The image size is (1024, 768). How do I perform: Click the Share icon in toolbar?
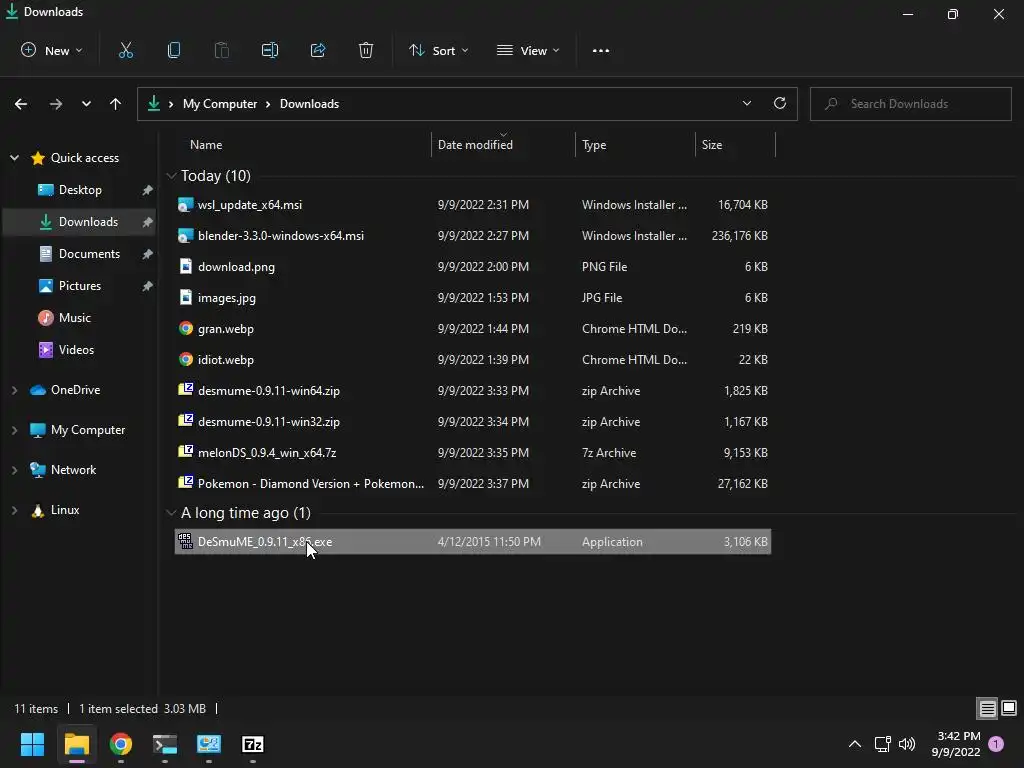[318, 50]
